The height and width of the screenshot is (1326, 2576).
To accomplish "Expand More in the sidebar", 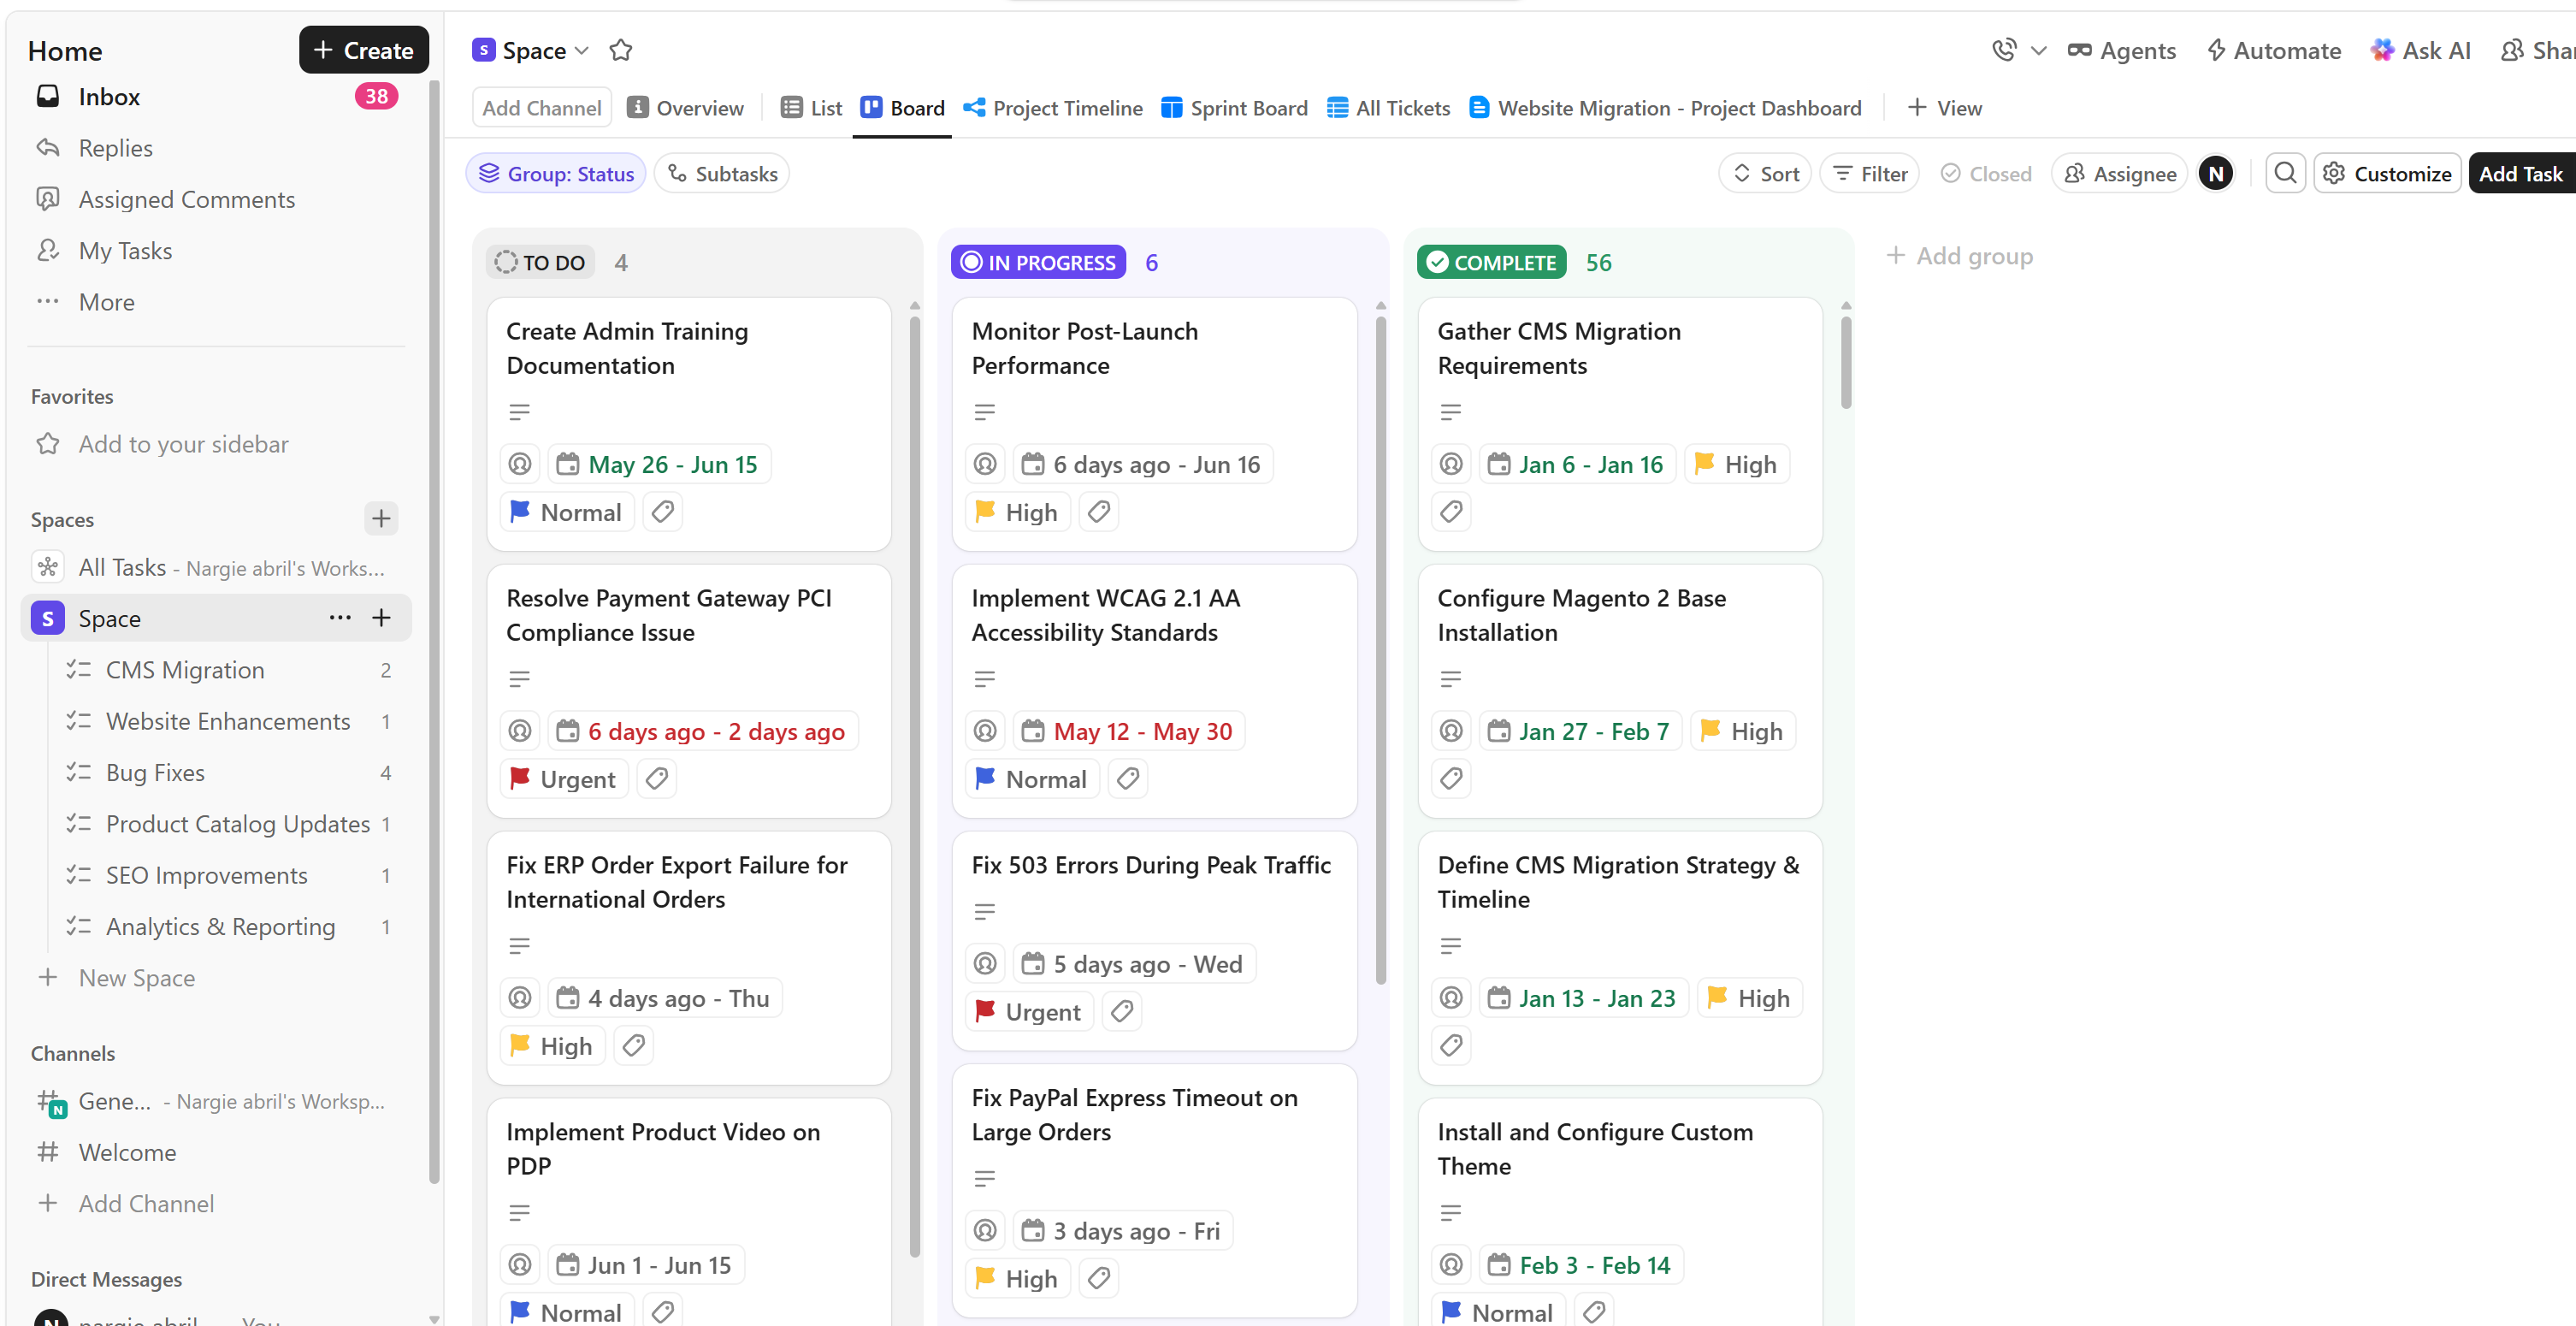I will click(x=106, y=302).
